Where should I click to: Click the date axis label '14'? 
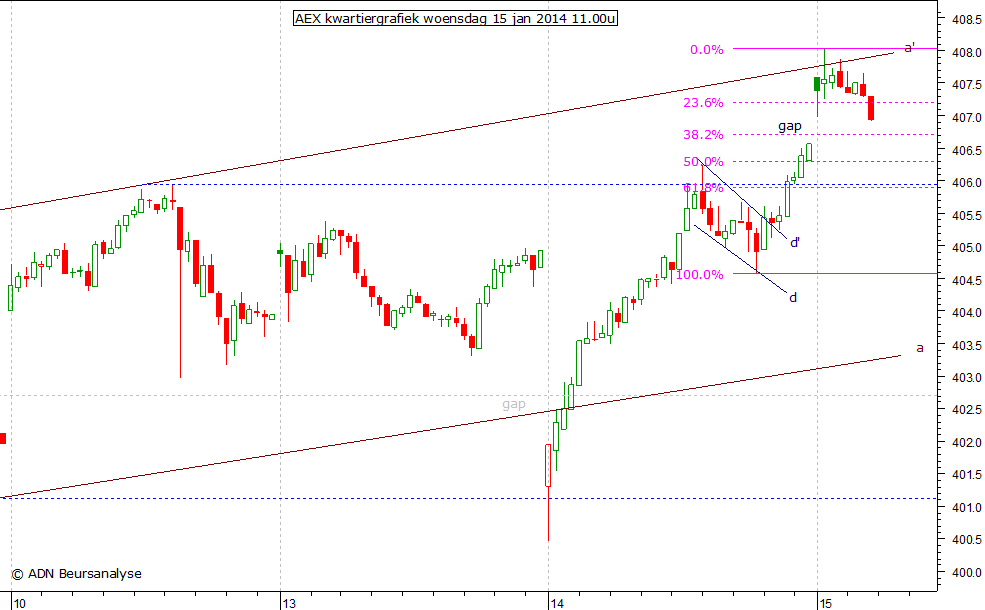point(557,604)
